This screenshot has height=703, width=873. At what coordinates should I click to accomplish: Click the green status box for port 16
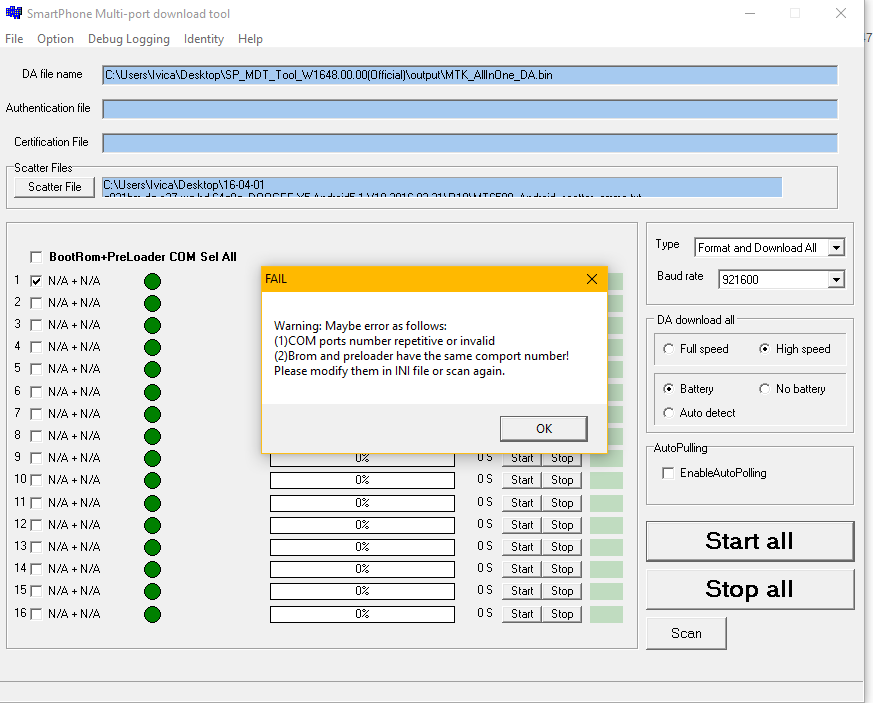point(606,614)
